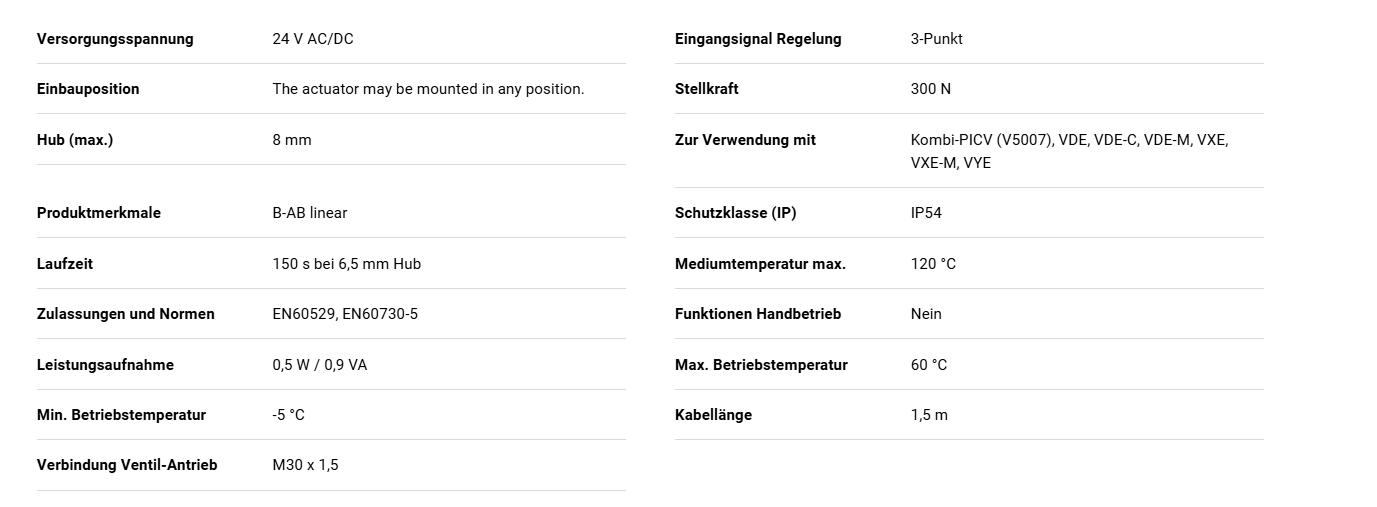Select the 24 V AC/DC value
The image size is (1377, 507).
pos(313,39)
